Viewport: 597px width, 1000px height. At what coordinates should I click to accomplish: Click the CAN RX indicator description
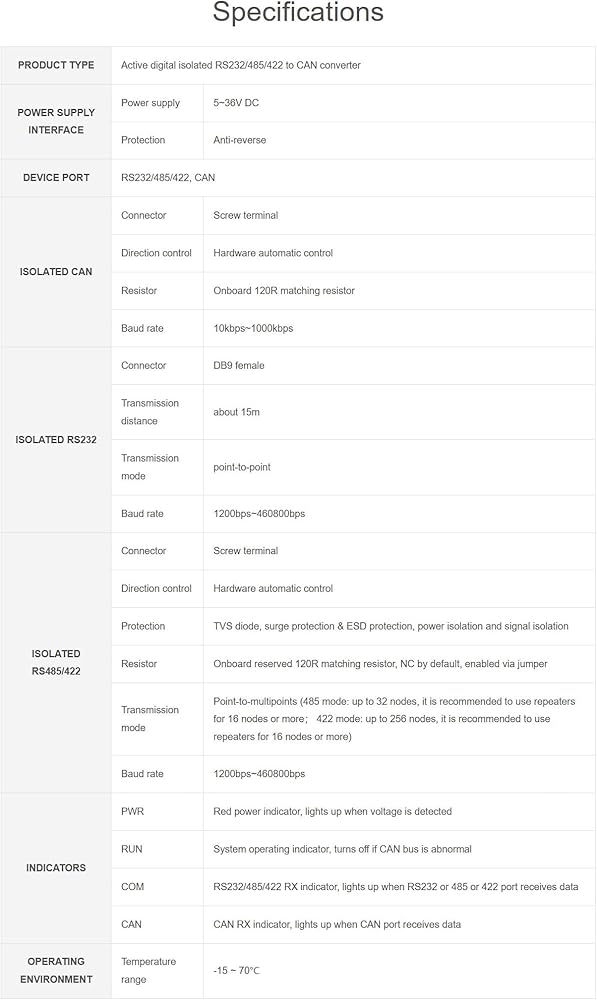point(337,925)
